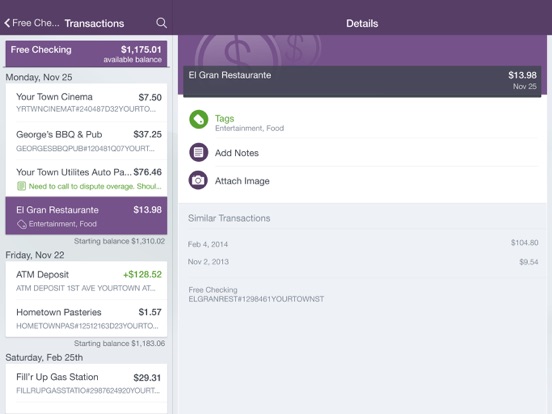
Task: Select the ATM Deposit transaction
Action: pos(86,281)
